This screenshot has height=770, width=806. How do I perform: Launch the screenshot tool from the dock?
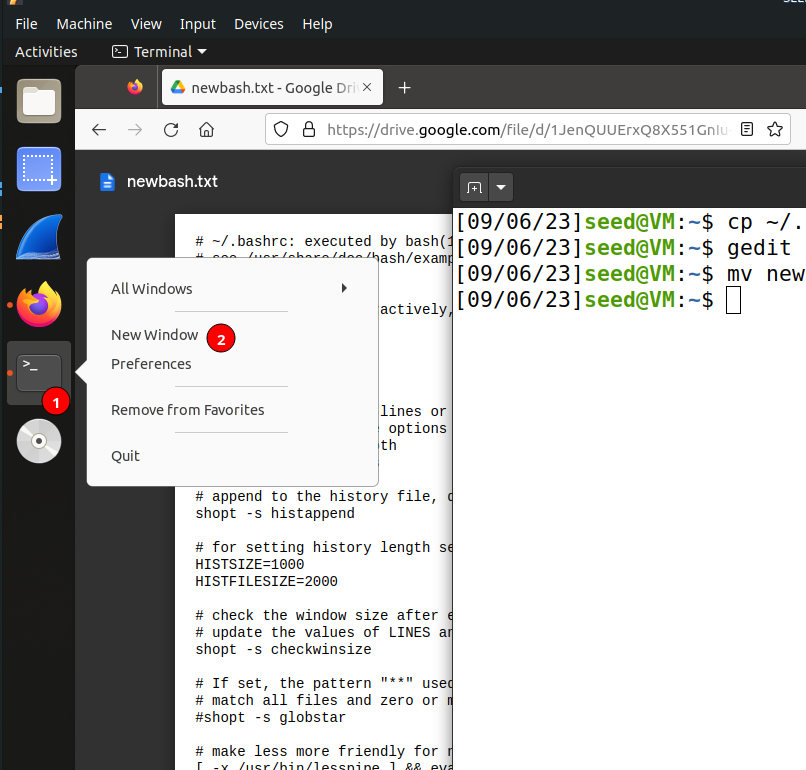click(39, 169)
